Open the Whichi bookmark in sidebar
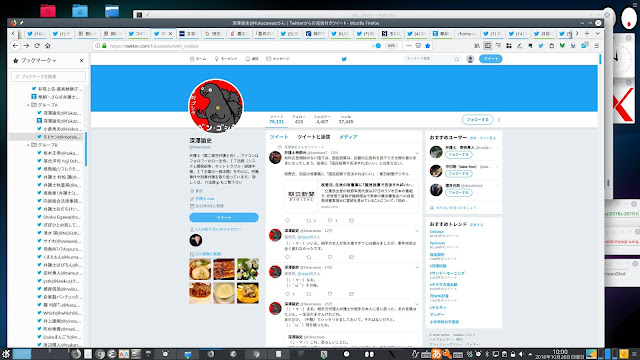The height and width of the screenshot is (360, 640). click(x=60, y=313)
